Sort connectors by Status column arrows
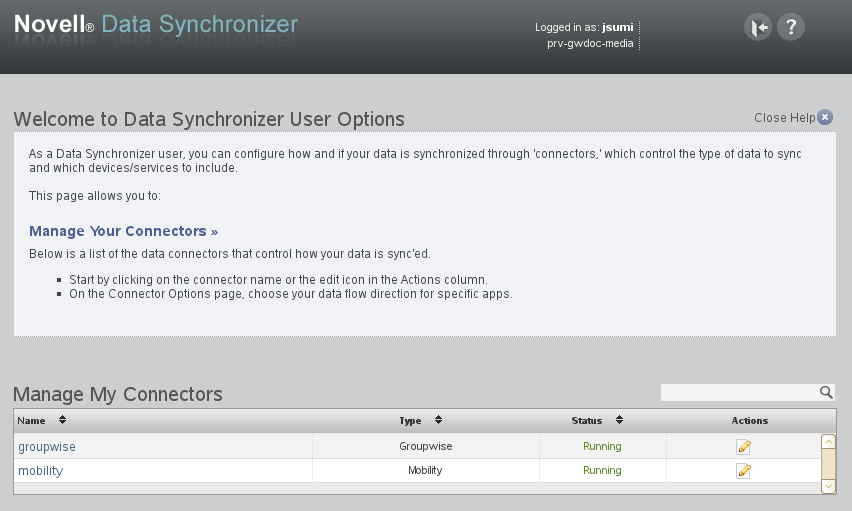The height and width of the screenshot is (511, 852). point(619,420)
